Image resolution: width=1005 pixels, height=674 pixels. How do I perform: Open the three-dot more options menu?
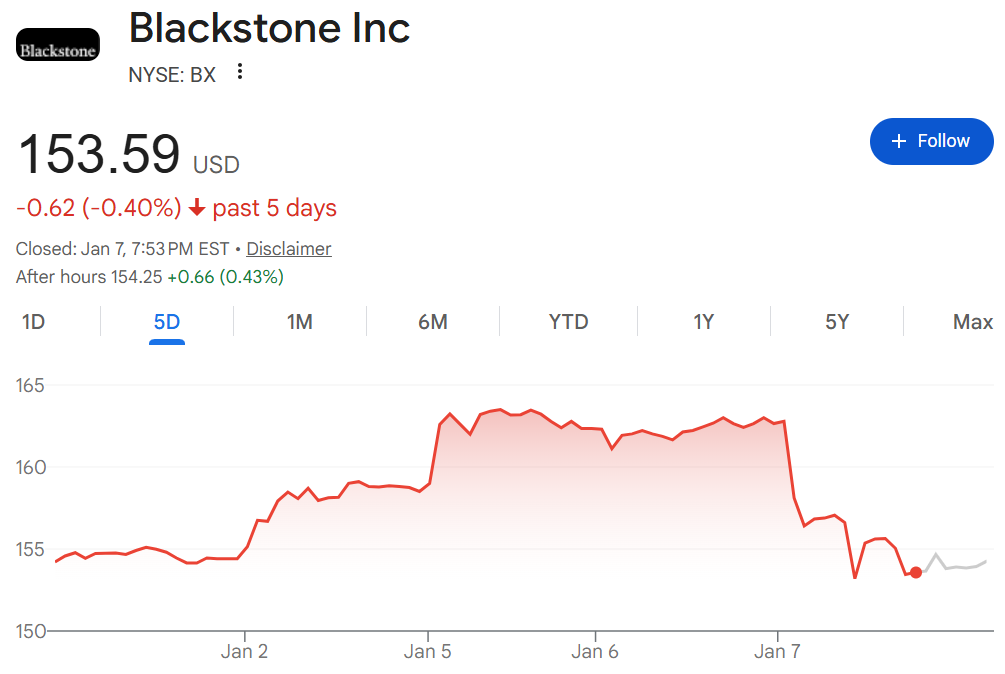pyautogui.click(x=239, y=72)
